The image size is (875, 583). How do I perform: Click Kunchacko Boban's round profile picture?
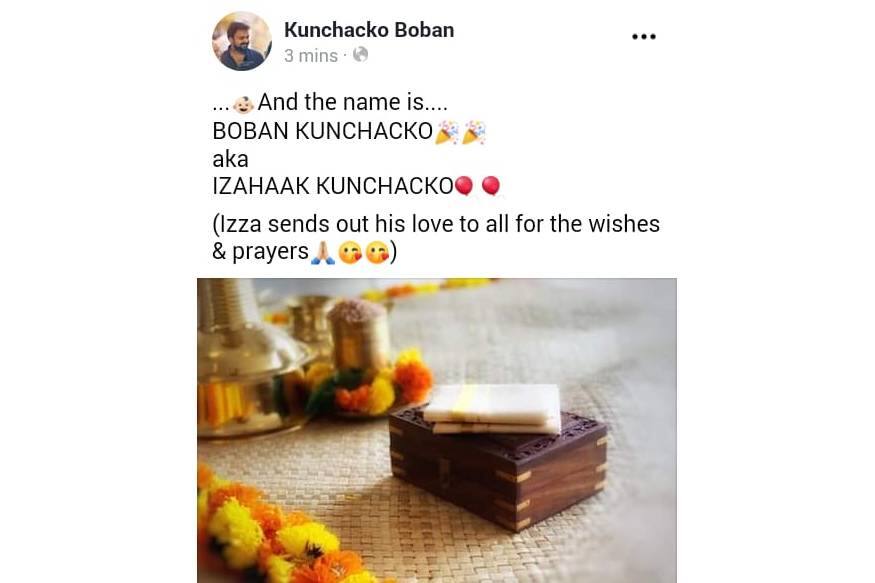(242, 41)
